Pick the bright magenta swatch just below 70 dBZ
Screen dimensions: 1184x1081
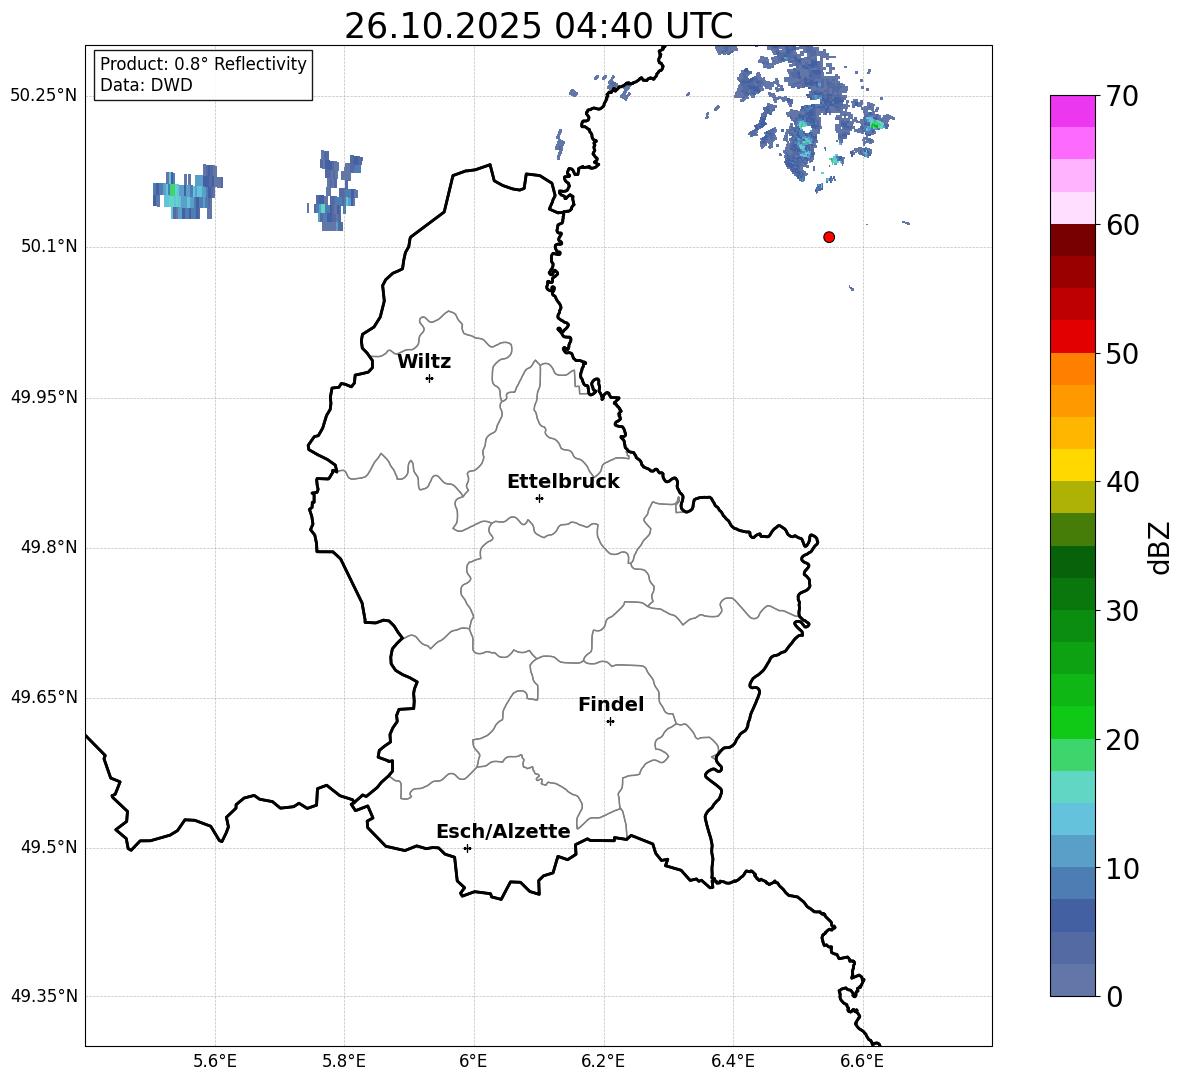pyautogui.click(x=1072, y=112)
